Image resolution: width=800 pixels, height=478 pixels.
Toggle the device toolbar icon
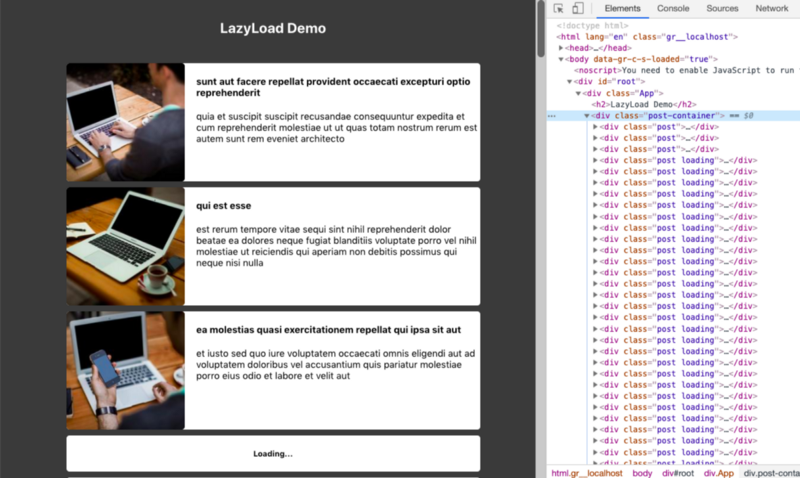577,8
